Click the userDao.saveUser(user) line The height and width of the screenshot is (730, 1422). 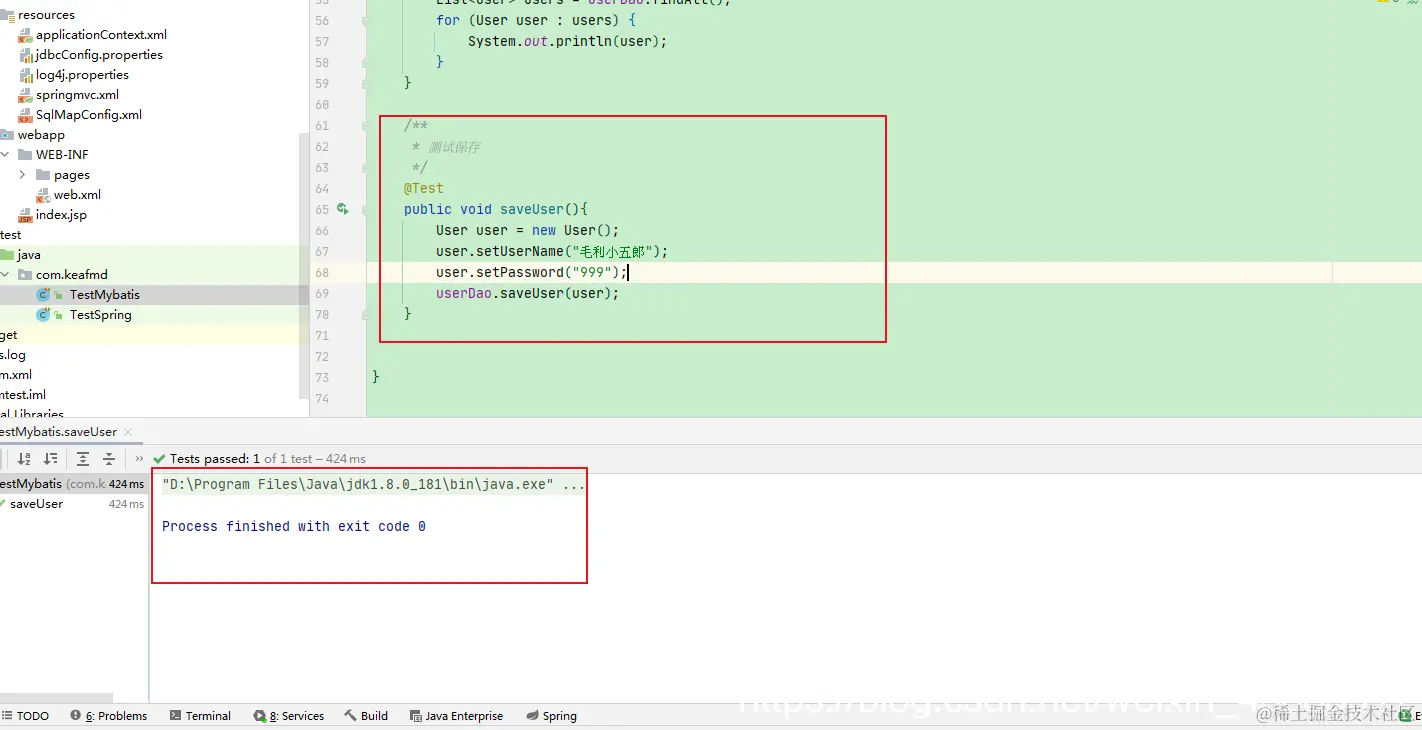pyautogui.click(x=528, y=293)
